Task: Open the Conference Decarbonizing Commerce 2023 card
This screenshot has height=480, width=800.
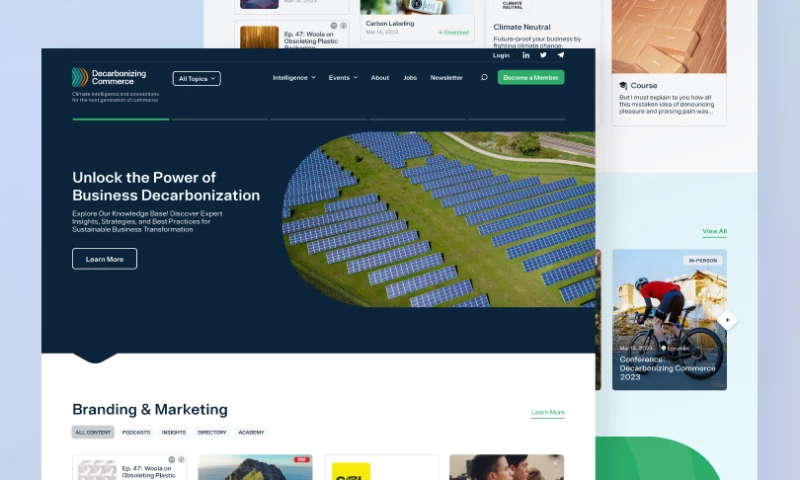Action: pos(669,320)
